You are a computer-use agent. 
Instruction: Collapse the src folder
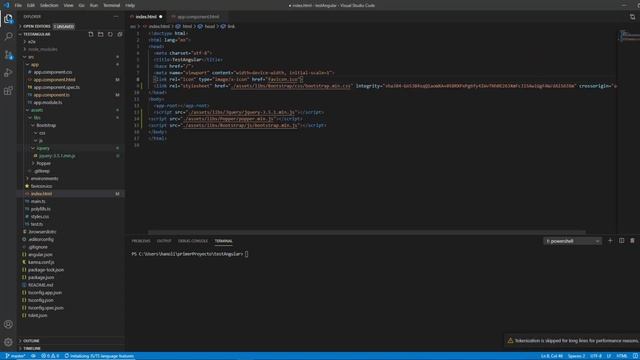click(31, 57)
